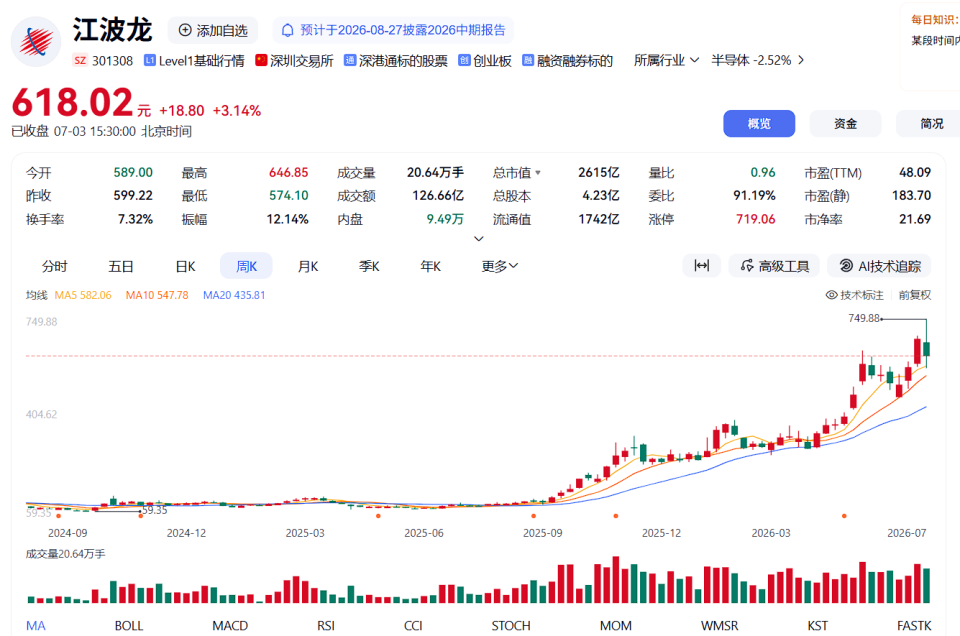Open the 简况 profile tab
Image resolution: width=960 pixels, height=636 pixels.
(x=928, y=124)
